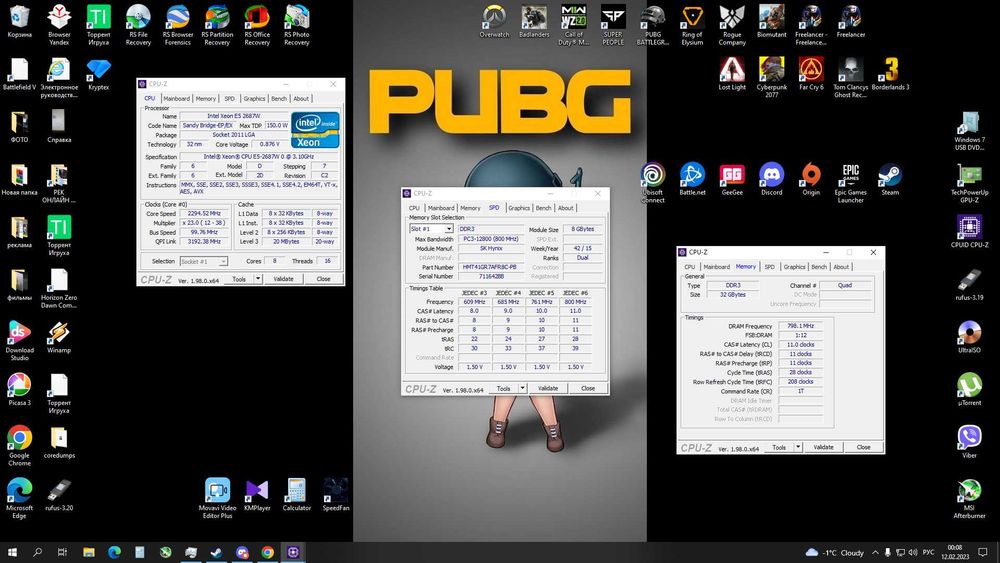This screenshot has width=1000, height=563.
Task: Open the Slot #1 dropdown in SPD window
Action: pyautogui.click(x=431, y=229)
